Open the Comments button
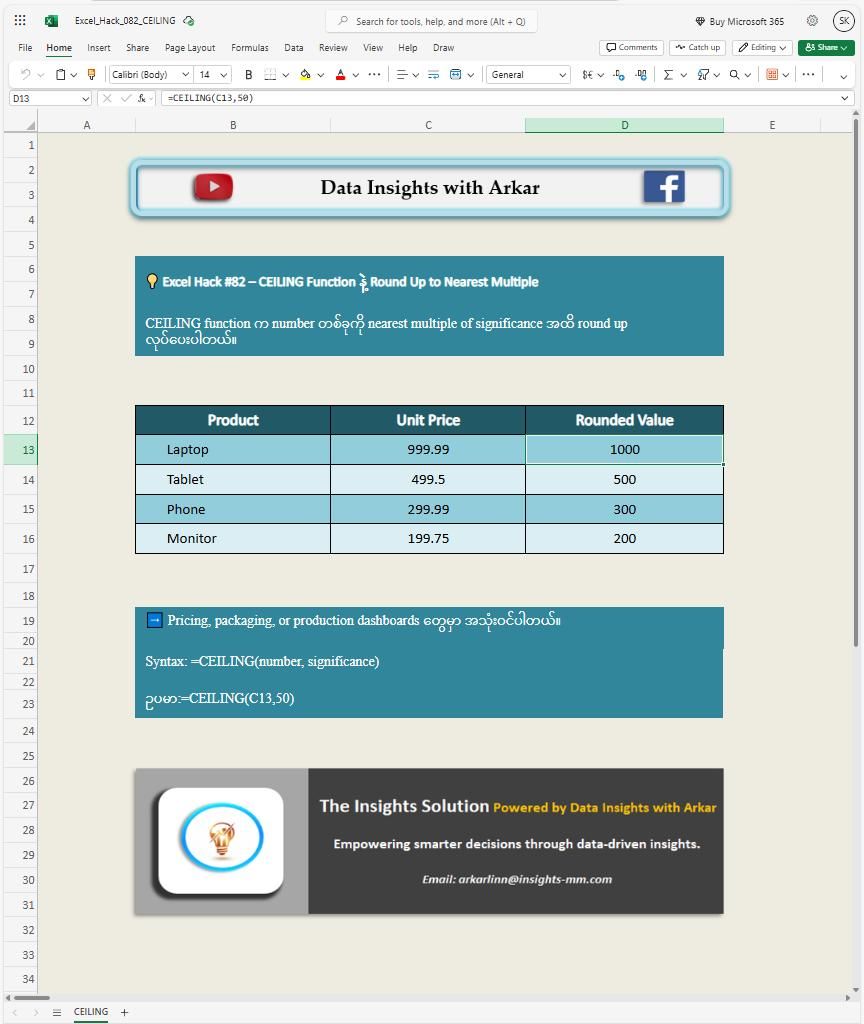 tap(631, 47)
